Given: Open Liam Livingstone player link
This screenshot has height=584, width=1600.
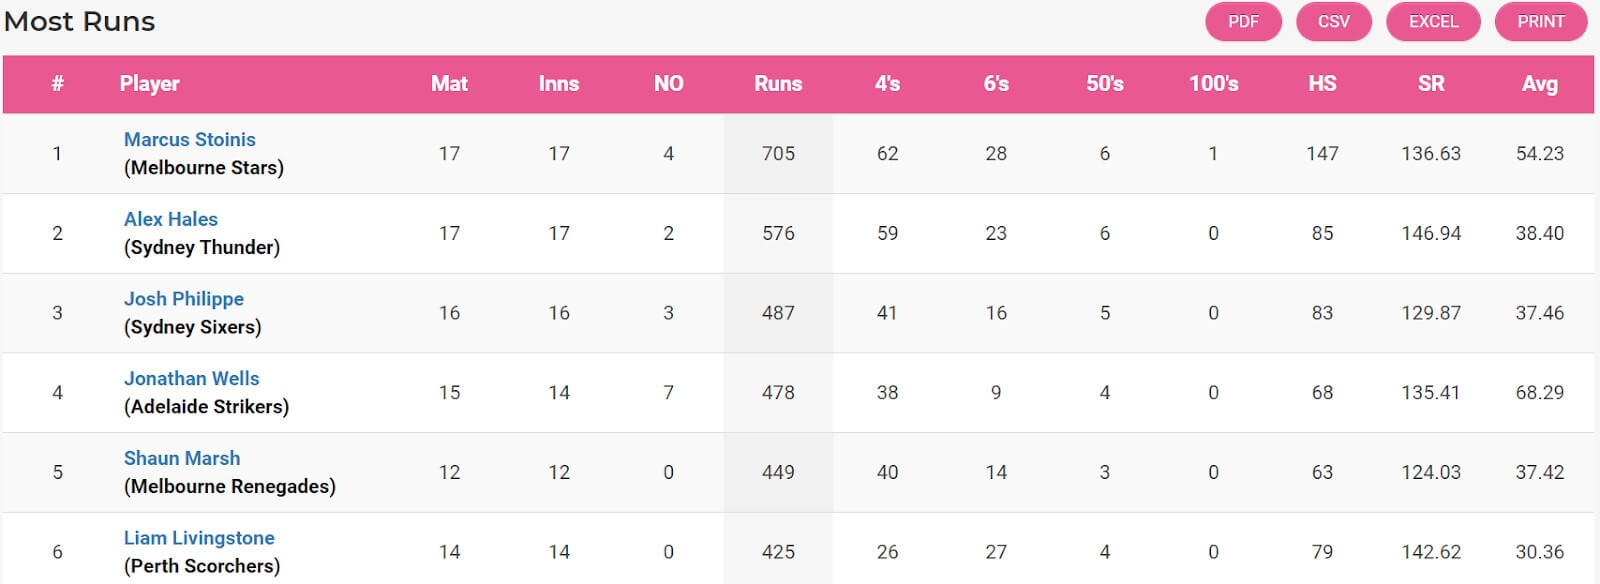Looking at the screenshot, I should tap(198, 538).
